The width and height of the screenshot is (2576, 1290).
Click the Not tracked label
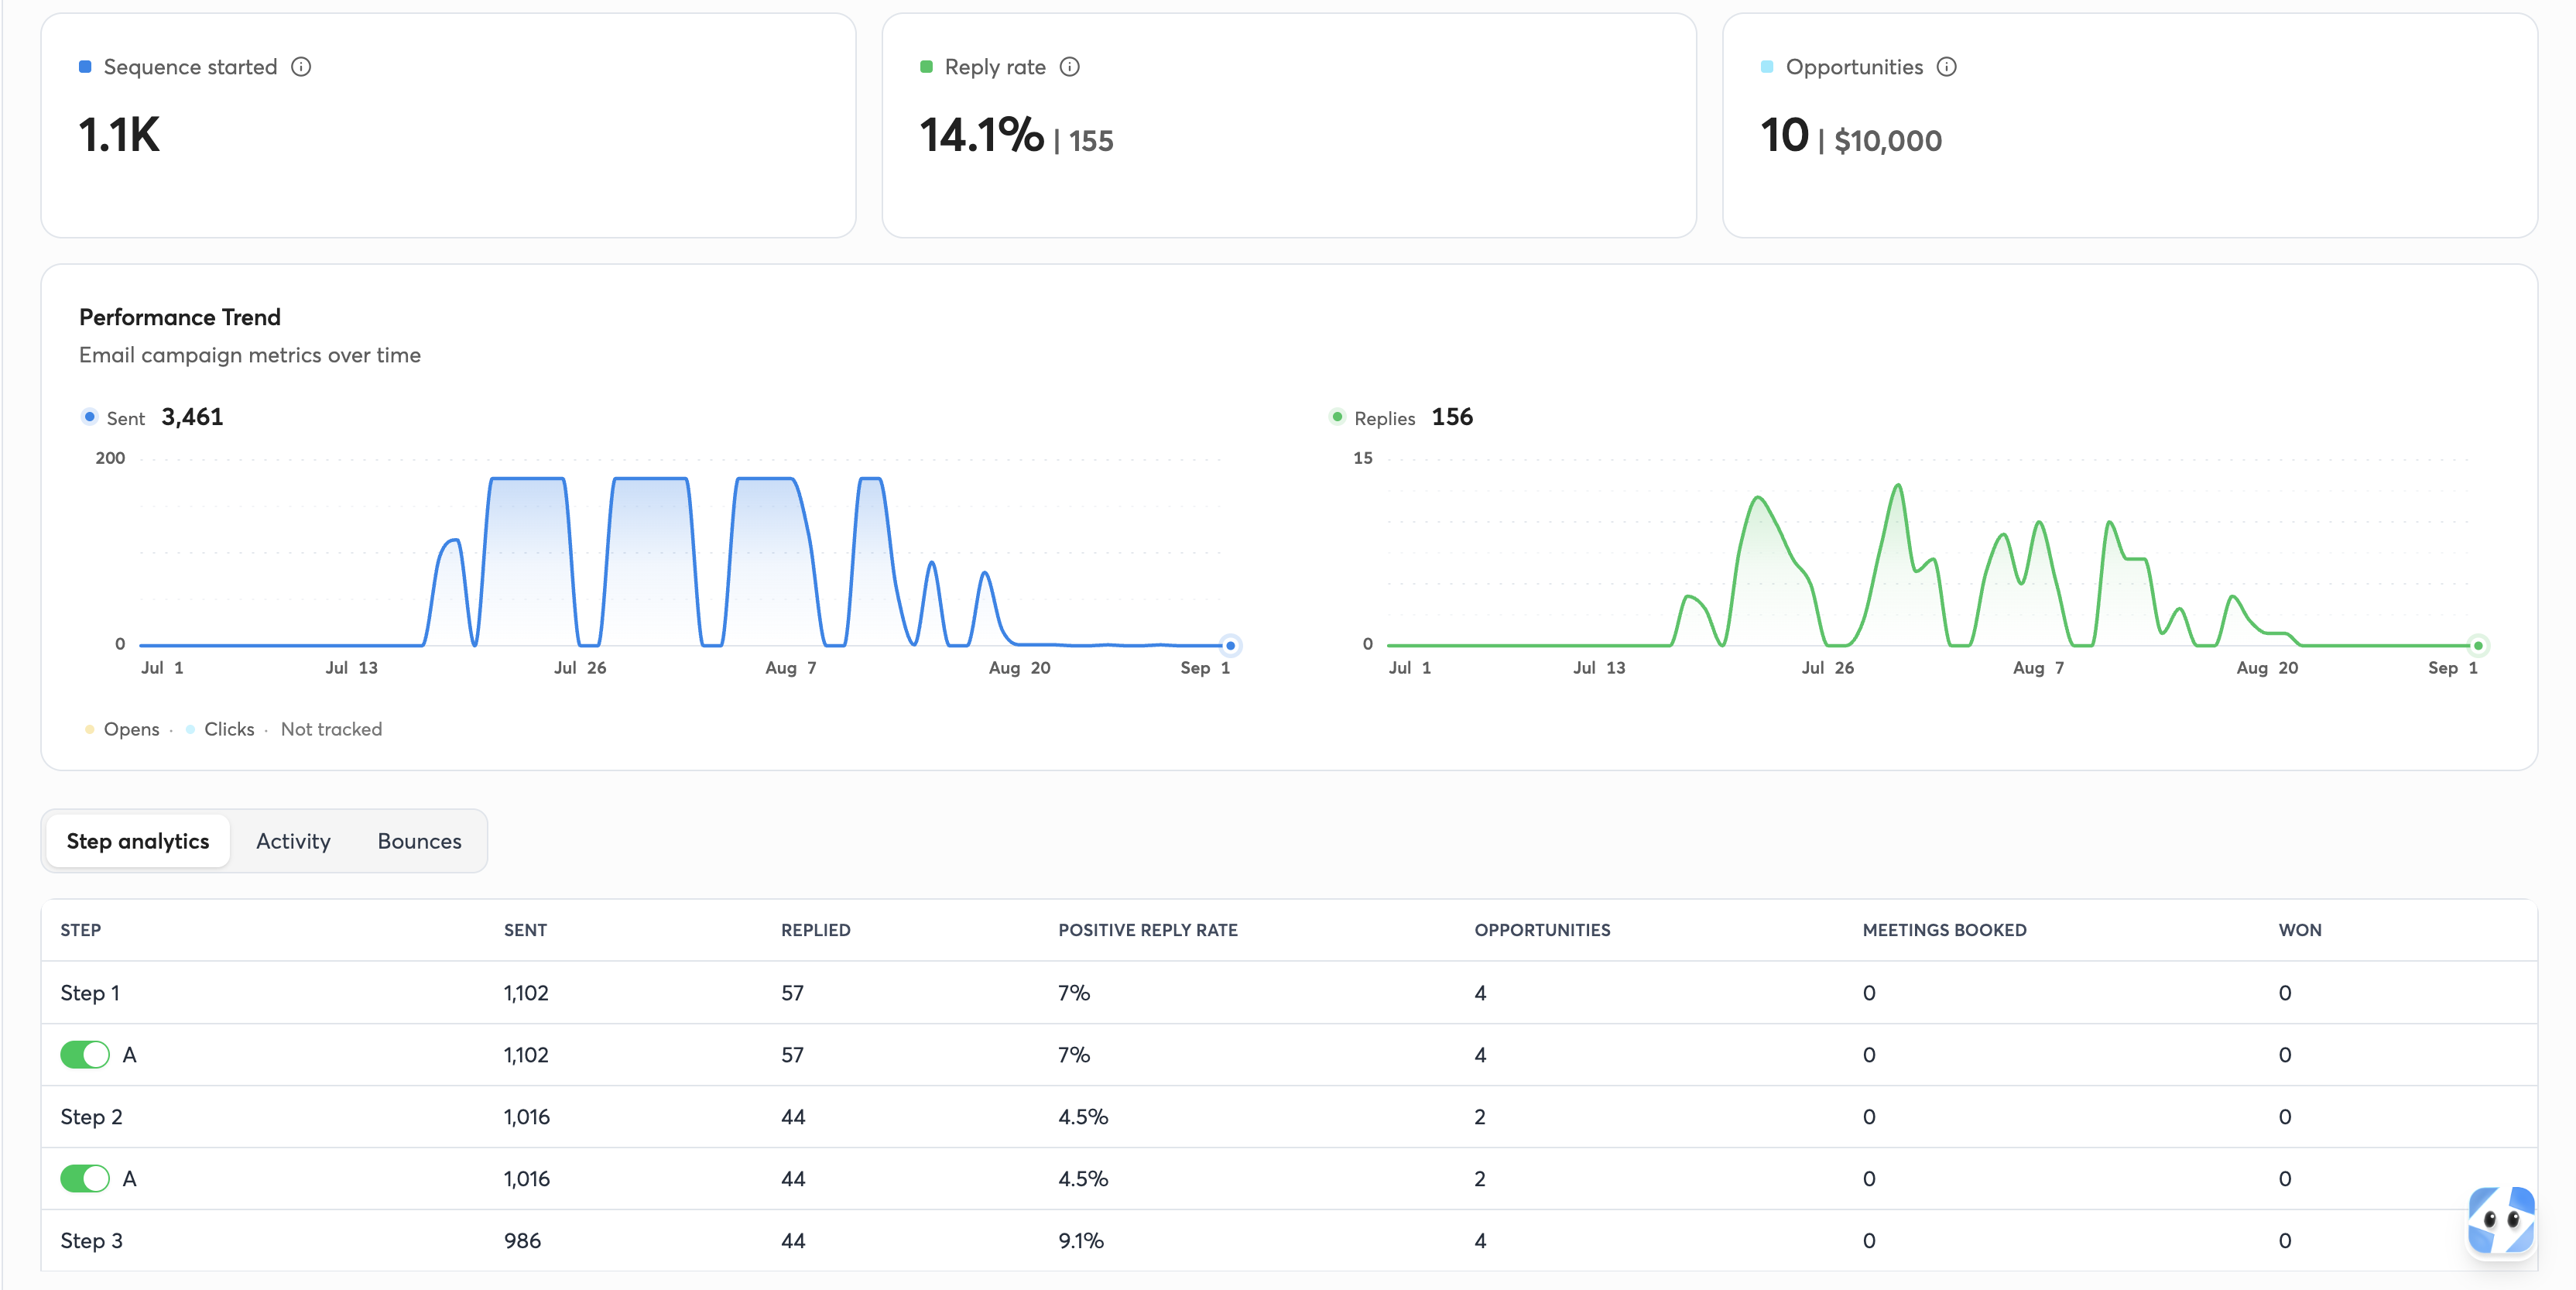331,729
